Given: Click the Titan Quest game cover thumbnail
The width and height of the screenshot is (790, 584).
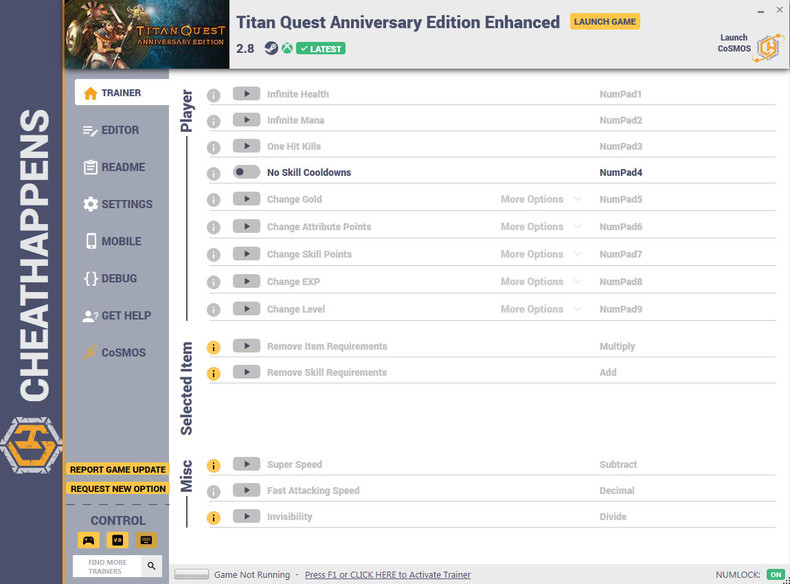Looking at the screenshot, I should [x=147, y=34].
